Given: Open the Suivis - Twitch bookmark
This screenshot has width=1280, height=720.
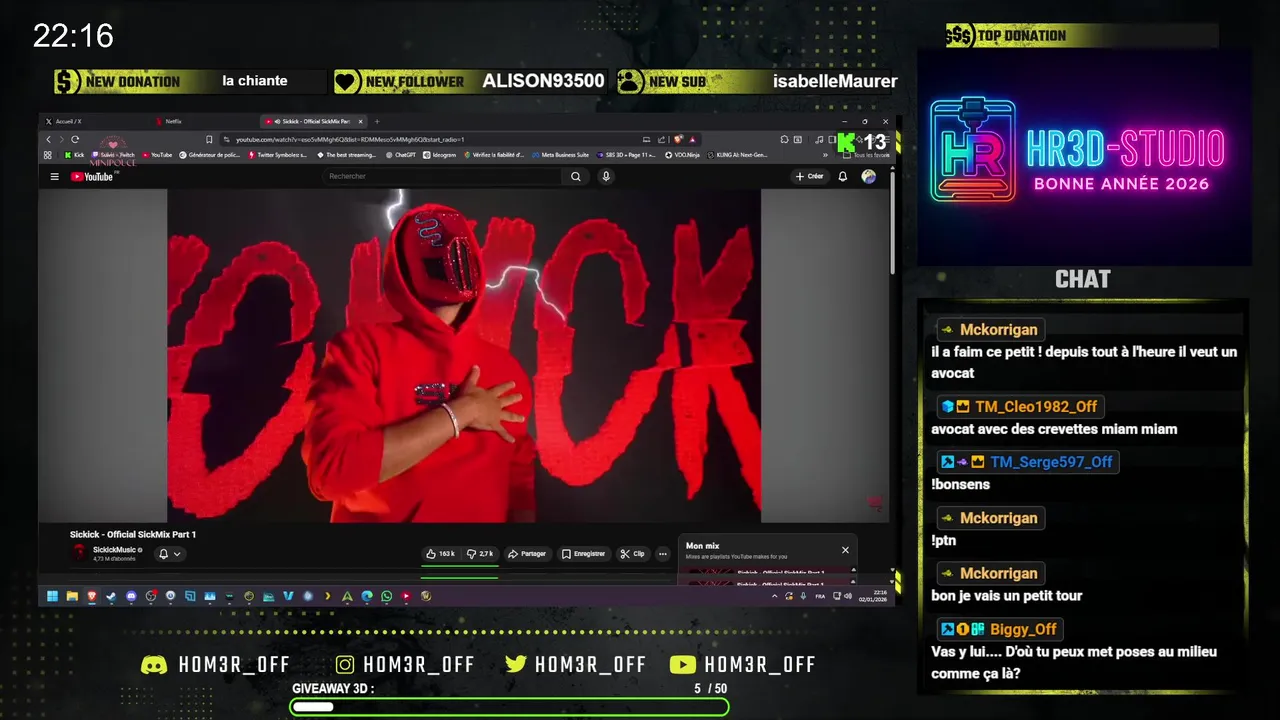Looking at the screenshot, I should pos(113,155).
